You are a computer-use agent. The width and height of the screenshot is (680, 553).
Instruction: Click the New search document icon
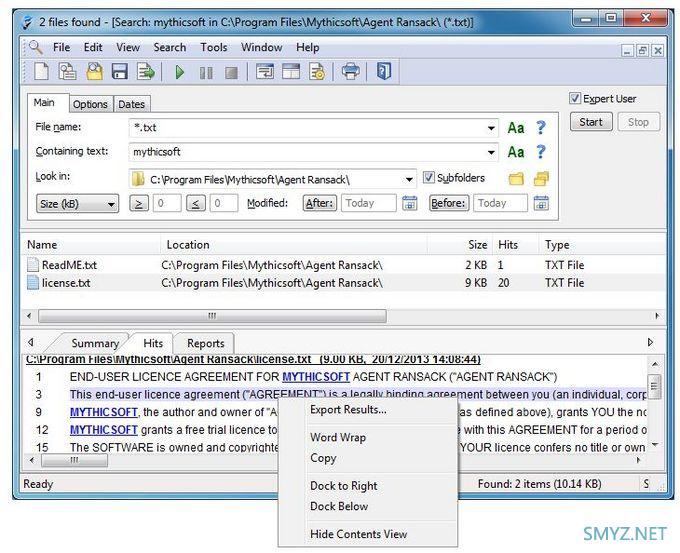coord(41,72)
